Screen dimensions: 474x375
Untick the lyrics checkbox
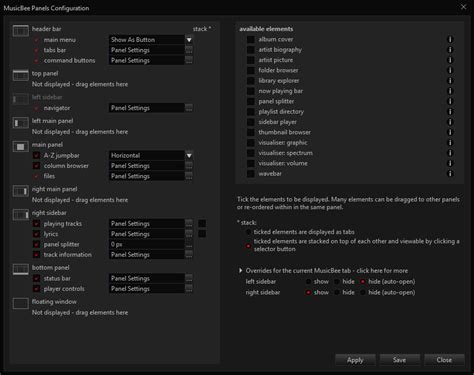[36, 234]
